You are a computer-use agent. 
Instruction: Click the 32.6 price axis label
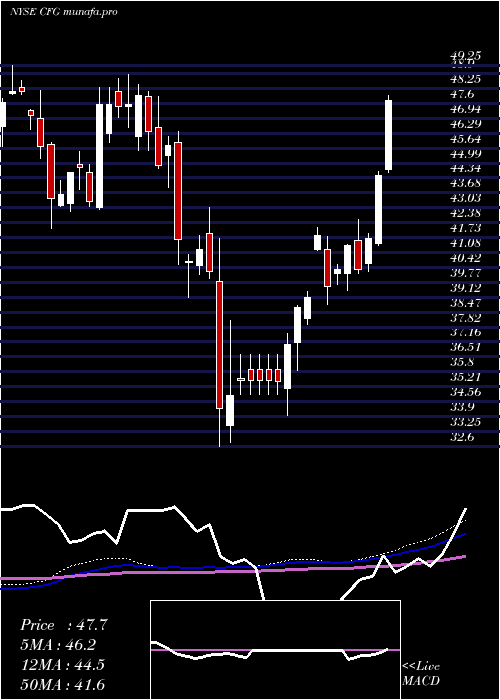click(x=463, y=437)
